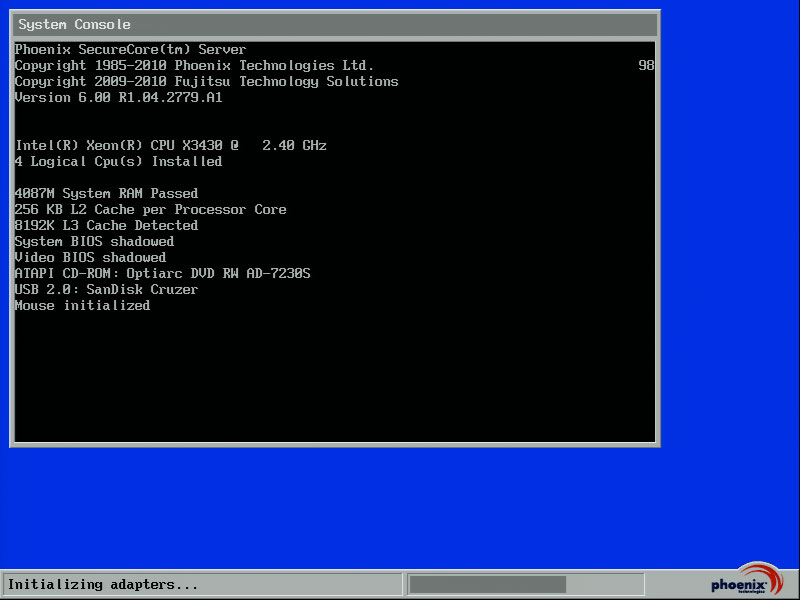
Task: Click the '8192K L3 Cache Detected' line
Action: coord(106,226)
